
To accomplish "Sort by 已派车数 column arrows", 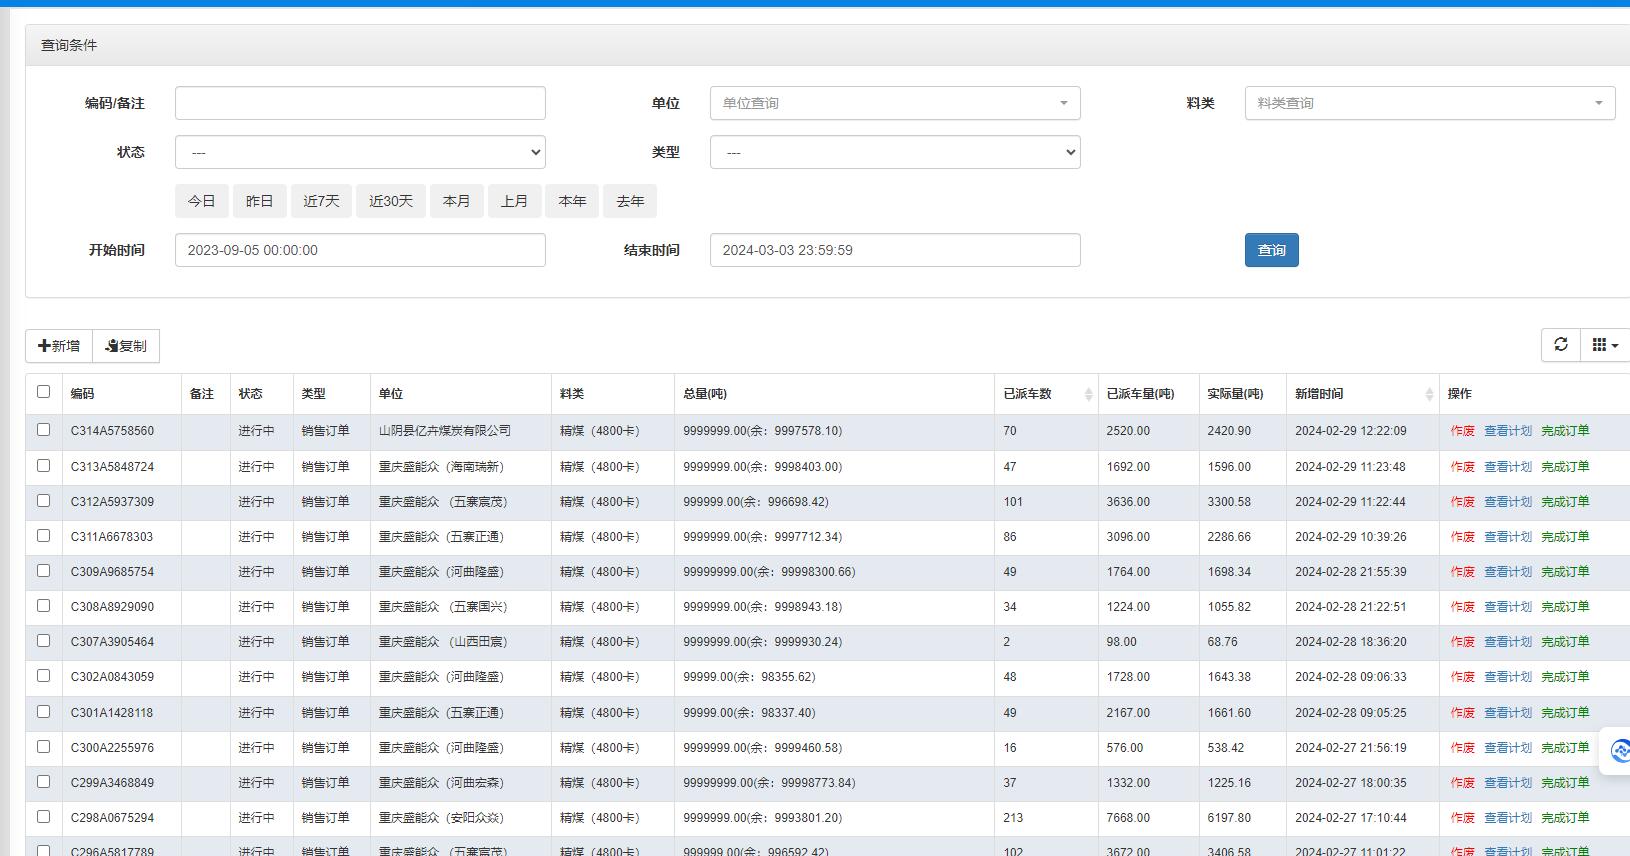I will pyautogui.click(x=1088, y=394).
